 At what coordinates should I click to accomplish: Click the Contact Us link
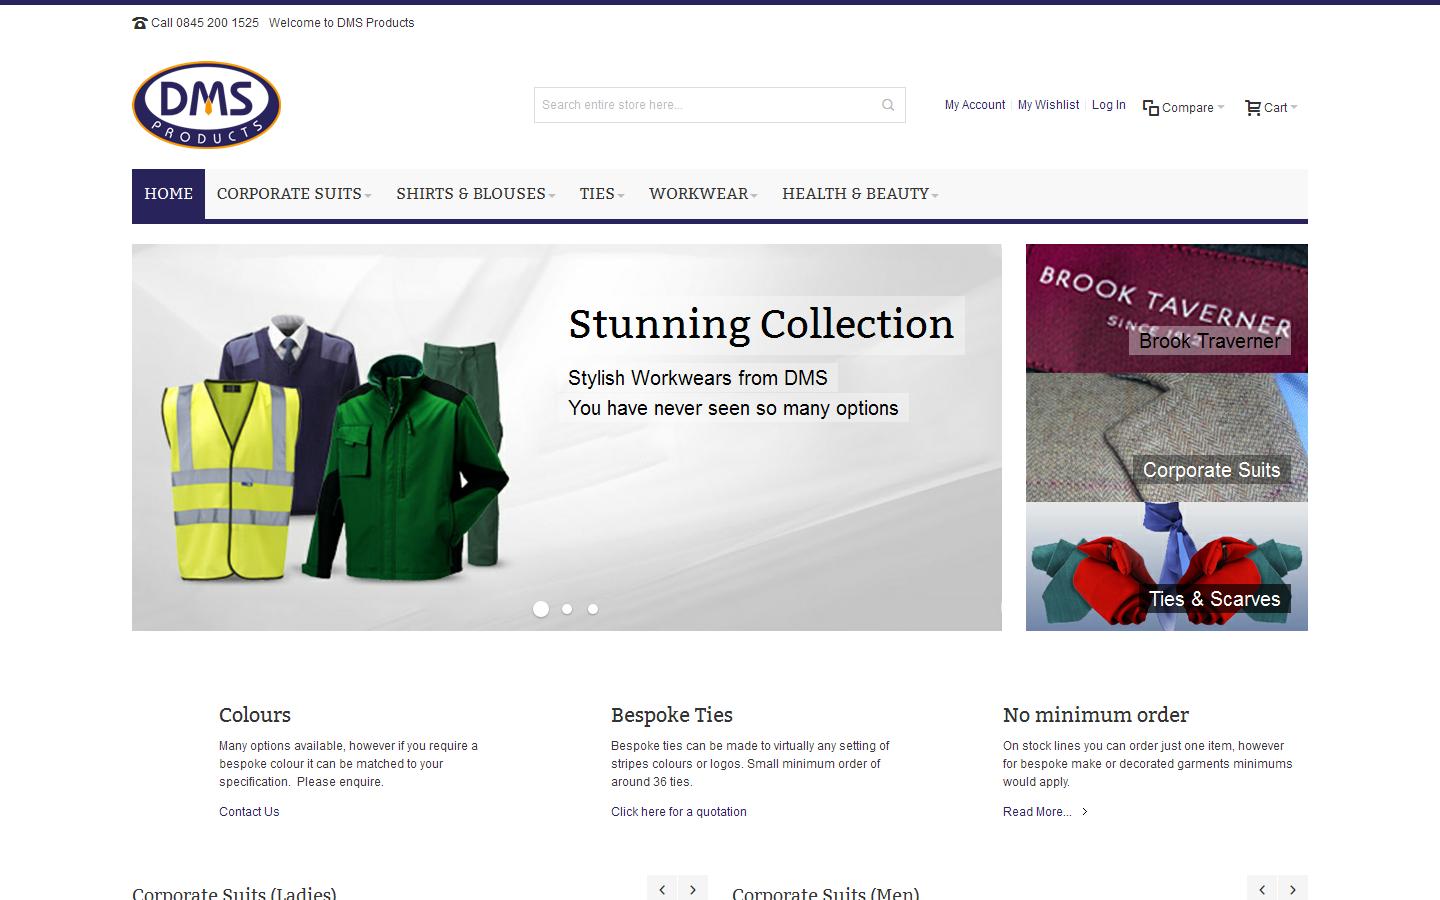click(x=248, y=812)
